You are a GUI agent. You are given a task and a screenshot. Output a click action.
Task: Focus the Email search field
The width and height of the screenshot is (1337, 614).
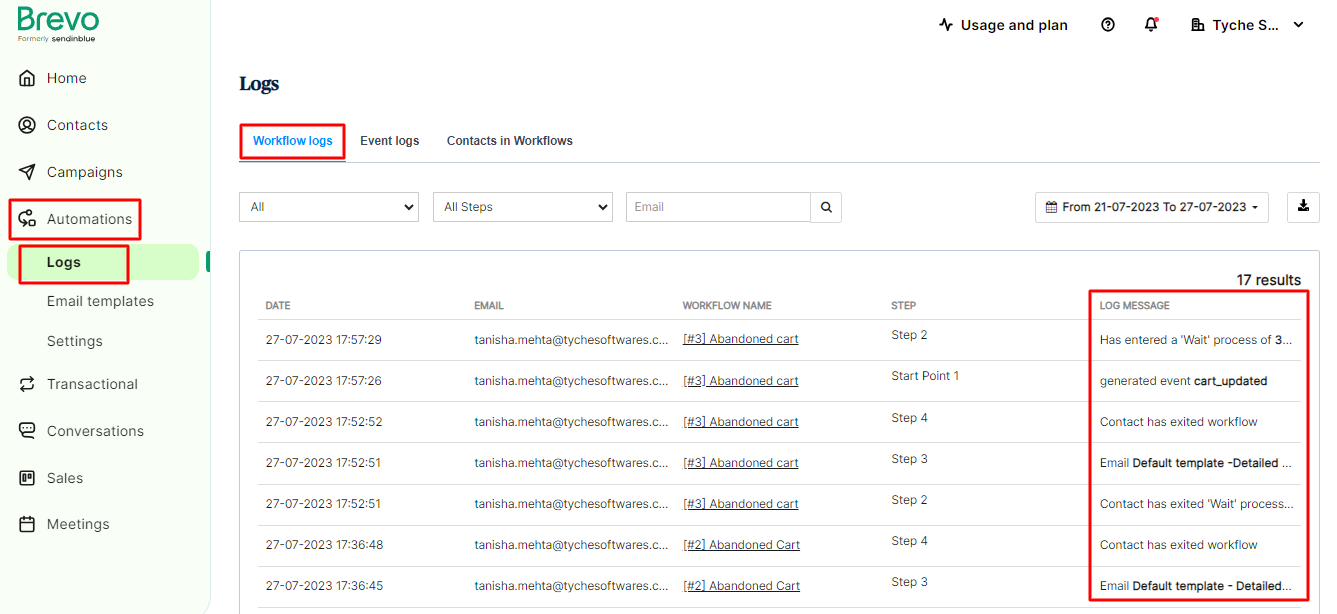coord(718,207)
